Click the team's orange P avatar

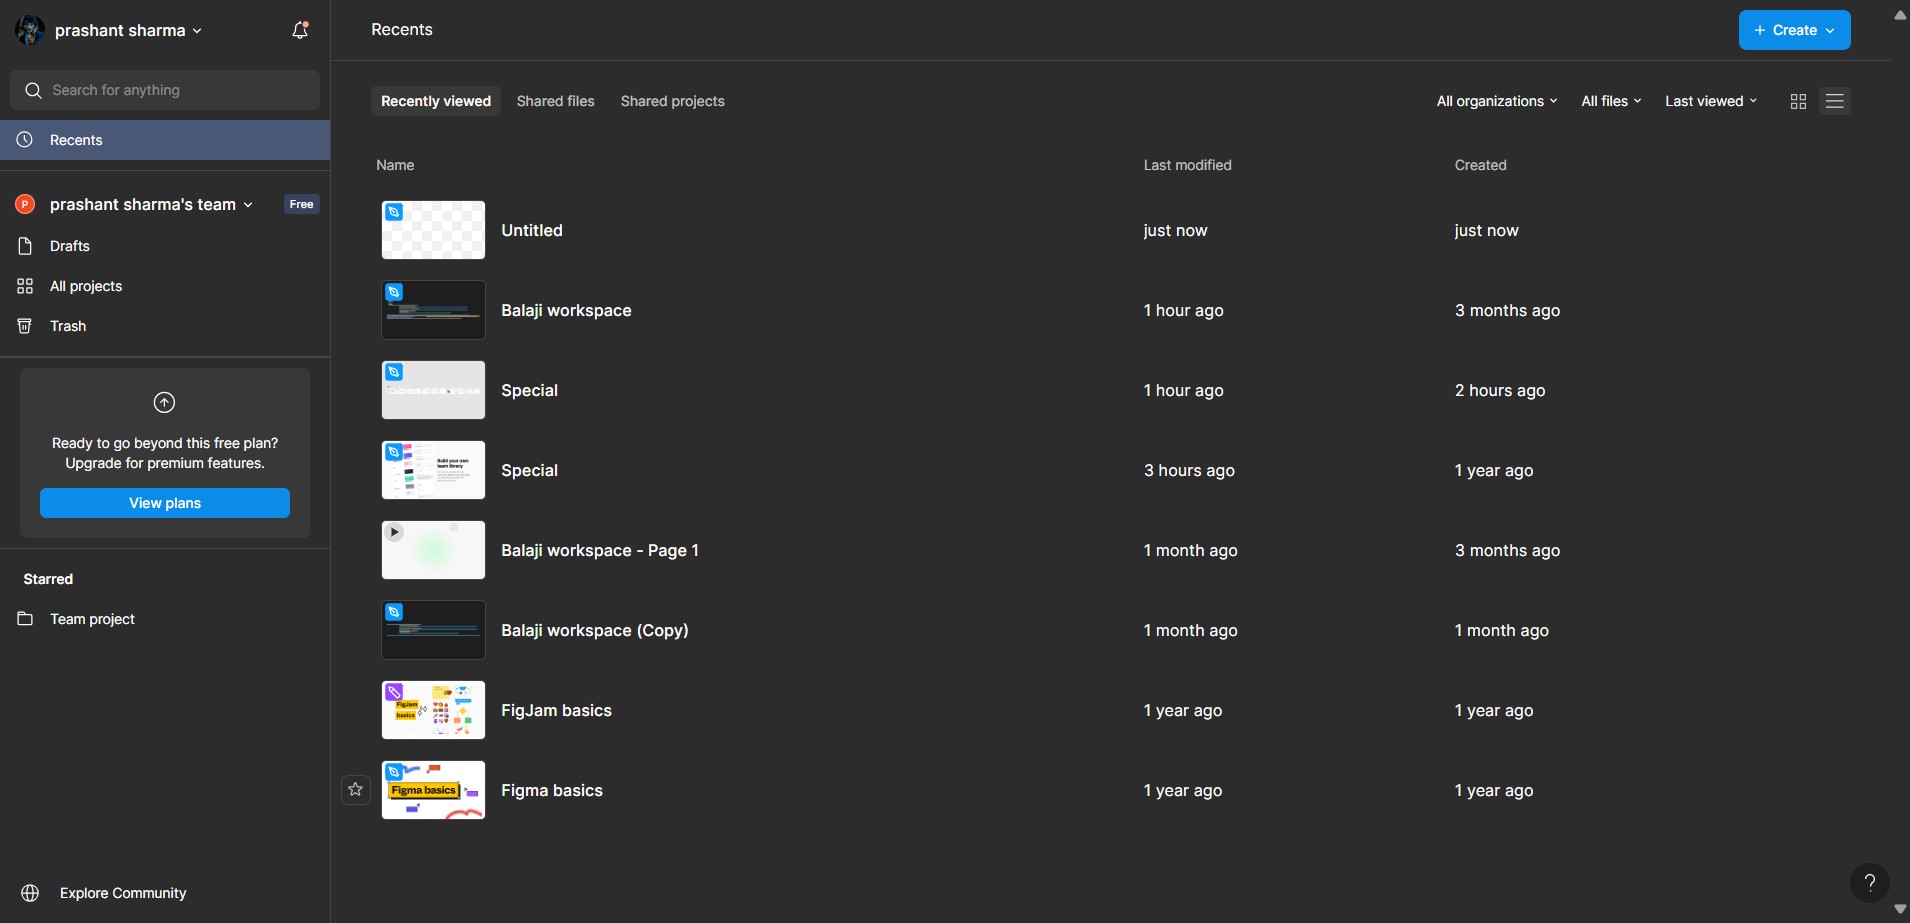pos(25,204)
